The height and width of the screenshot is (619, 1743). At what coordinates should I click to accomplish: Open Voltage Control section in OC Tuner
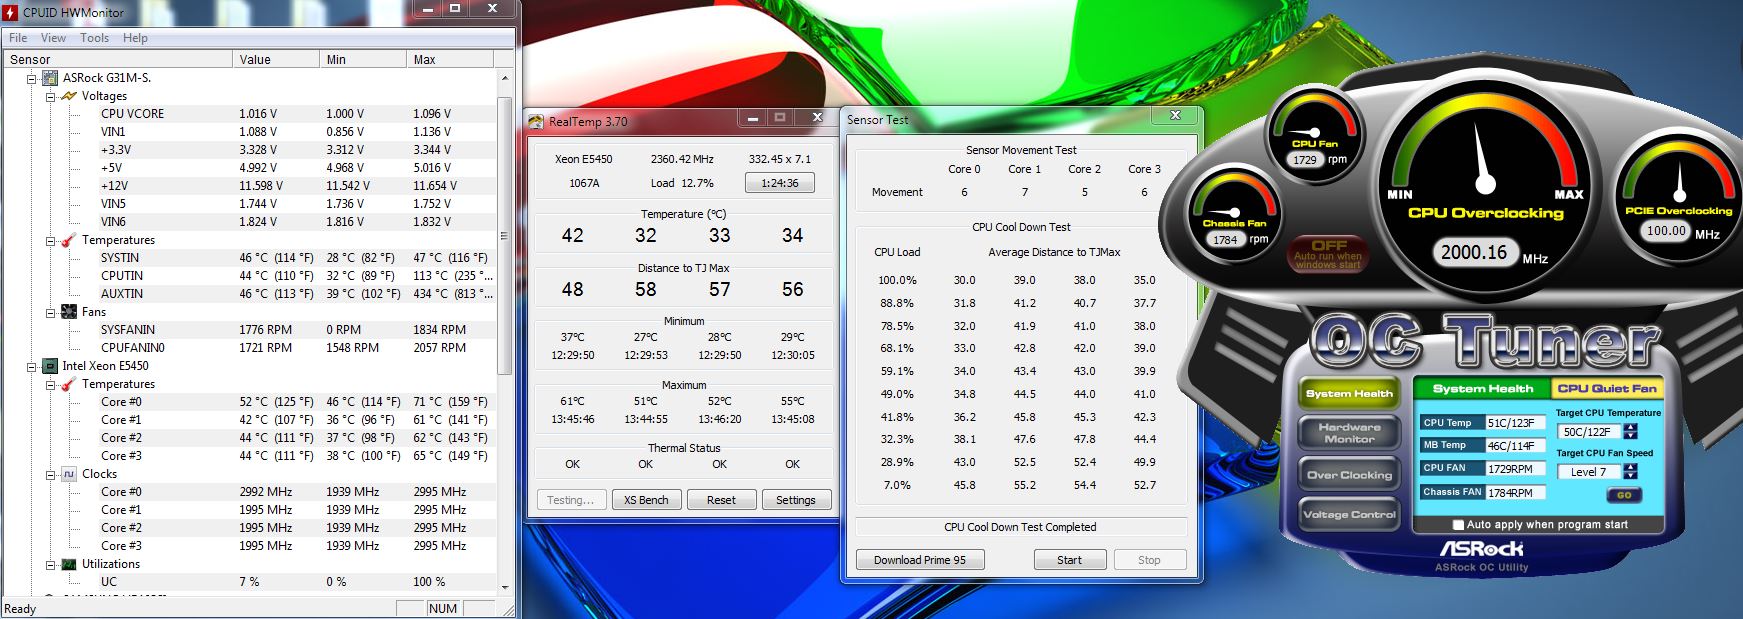(x=1349, y=514)
